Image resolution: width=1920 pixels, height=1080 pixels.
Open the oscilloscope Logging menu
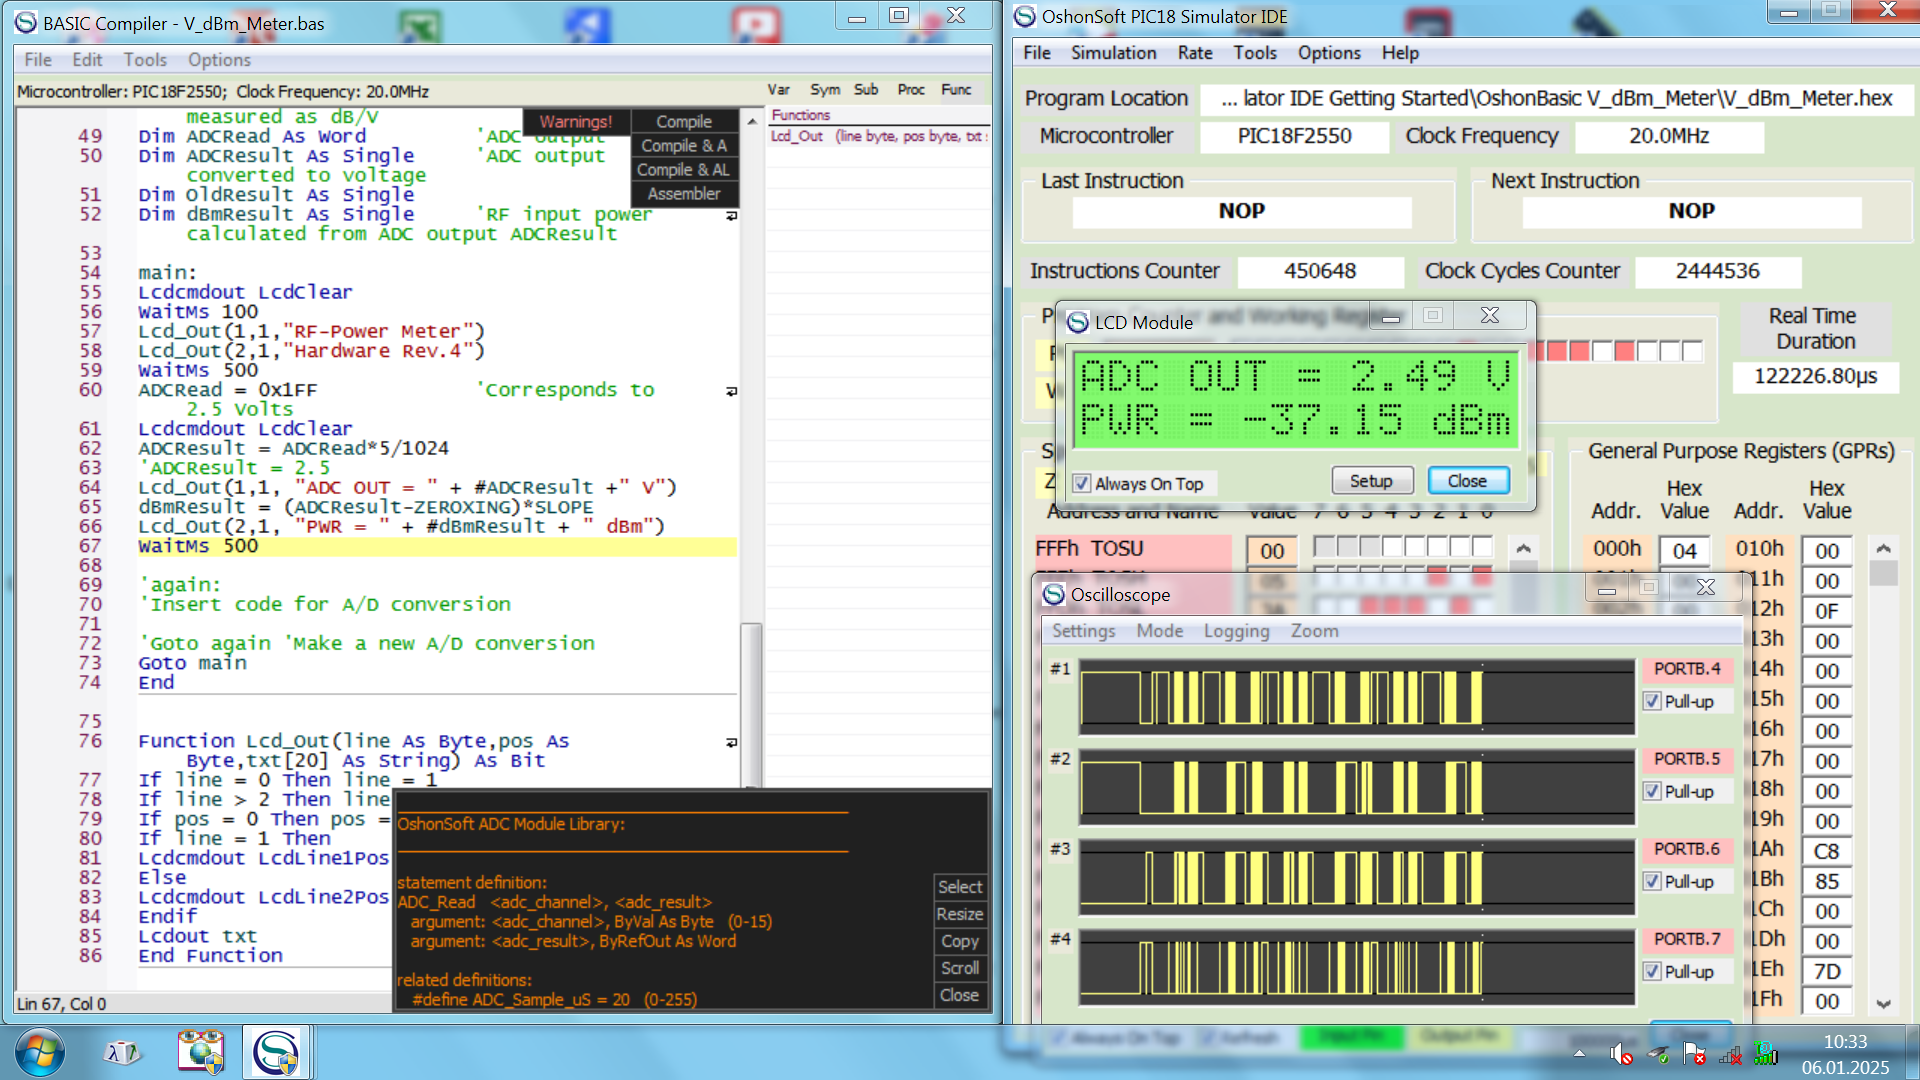[1236, 631]
